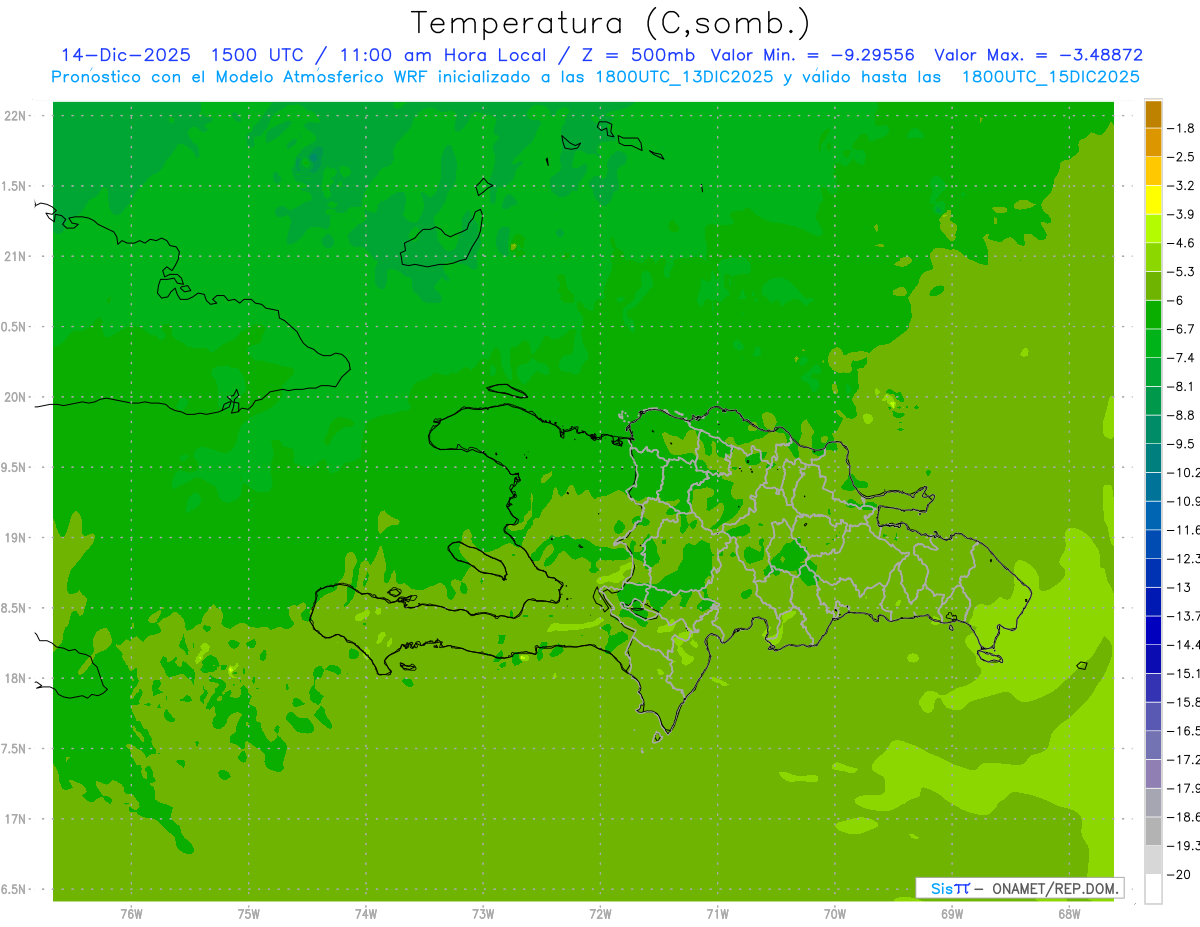The width and height of the screenshot is (1200, 927).
Task: Click the legend value "-5.3"
Action: click(x=1181, y=271)
